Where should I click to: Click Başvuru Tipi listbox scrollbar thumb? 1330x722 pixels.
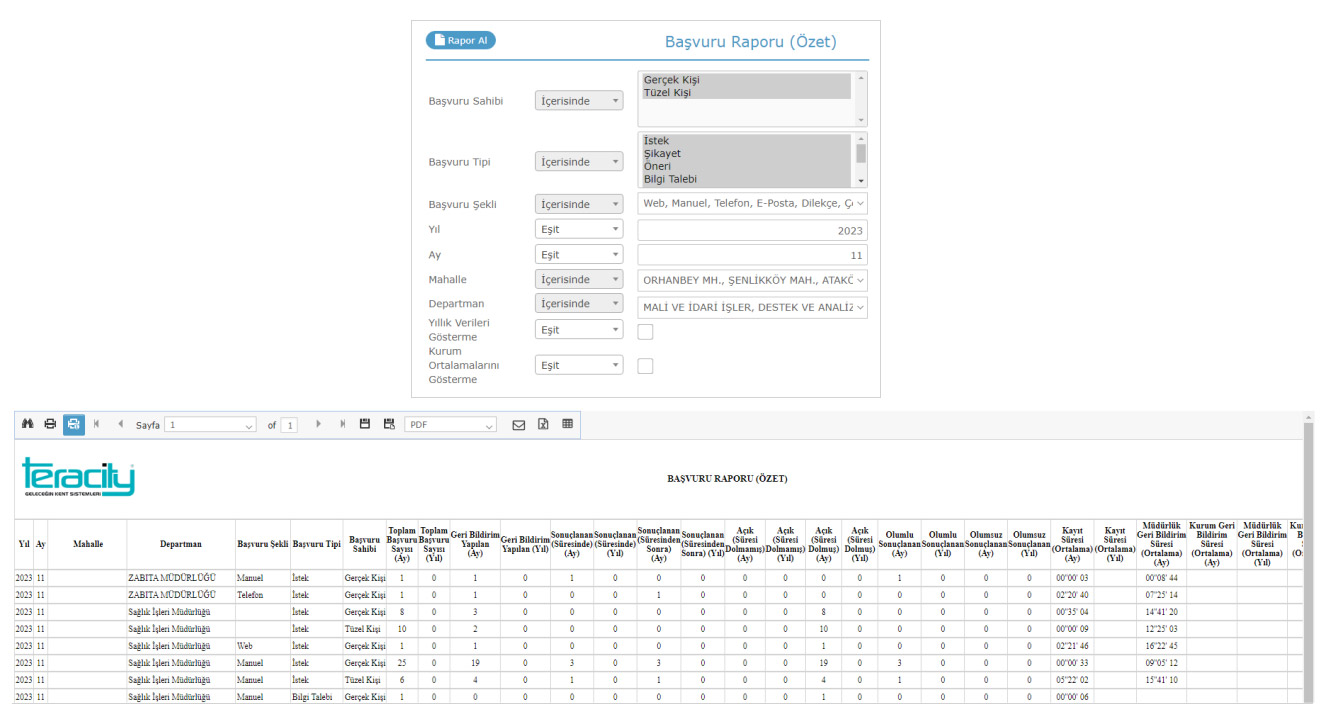pos(861,153)
